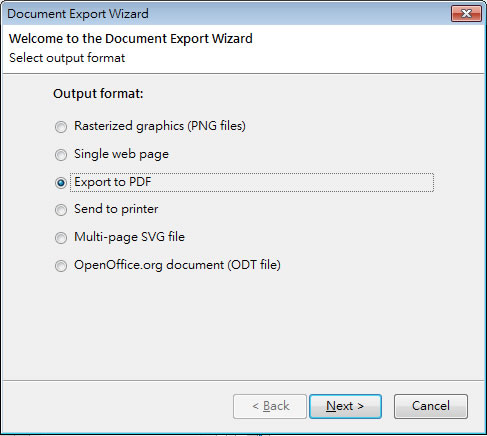Image resolution: width=487 pixels, height=436 pixels.
Task: Enable the Multi-page SVG file radio button
Action: click(61, 238)
